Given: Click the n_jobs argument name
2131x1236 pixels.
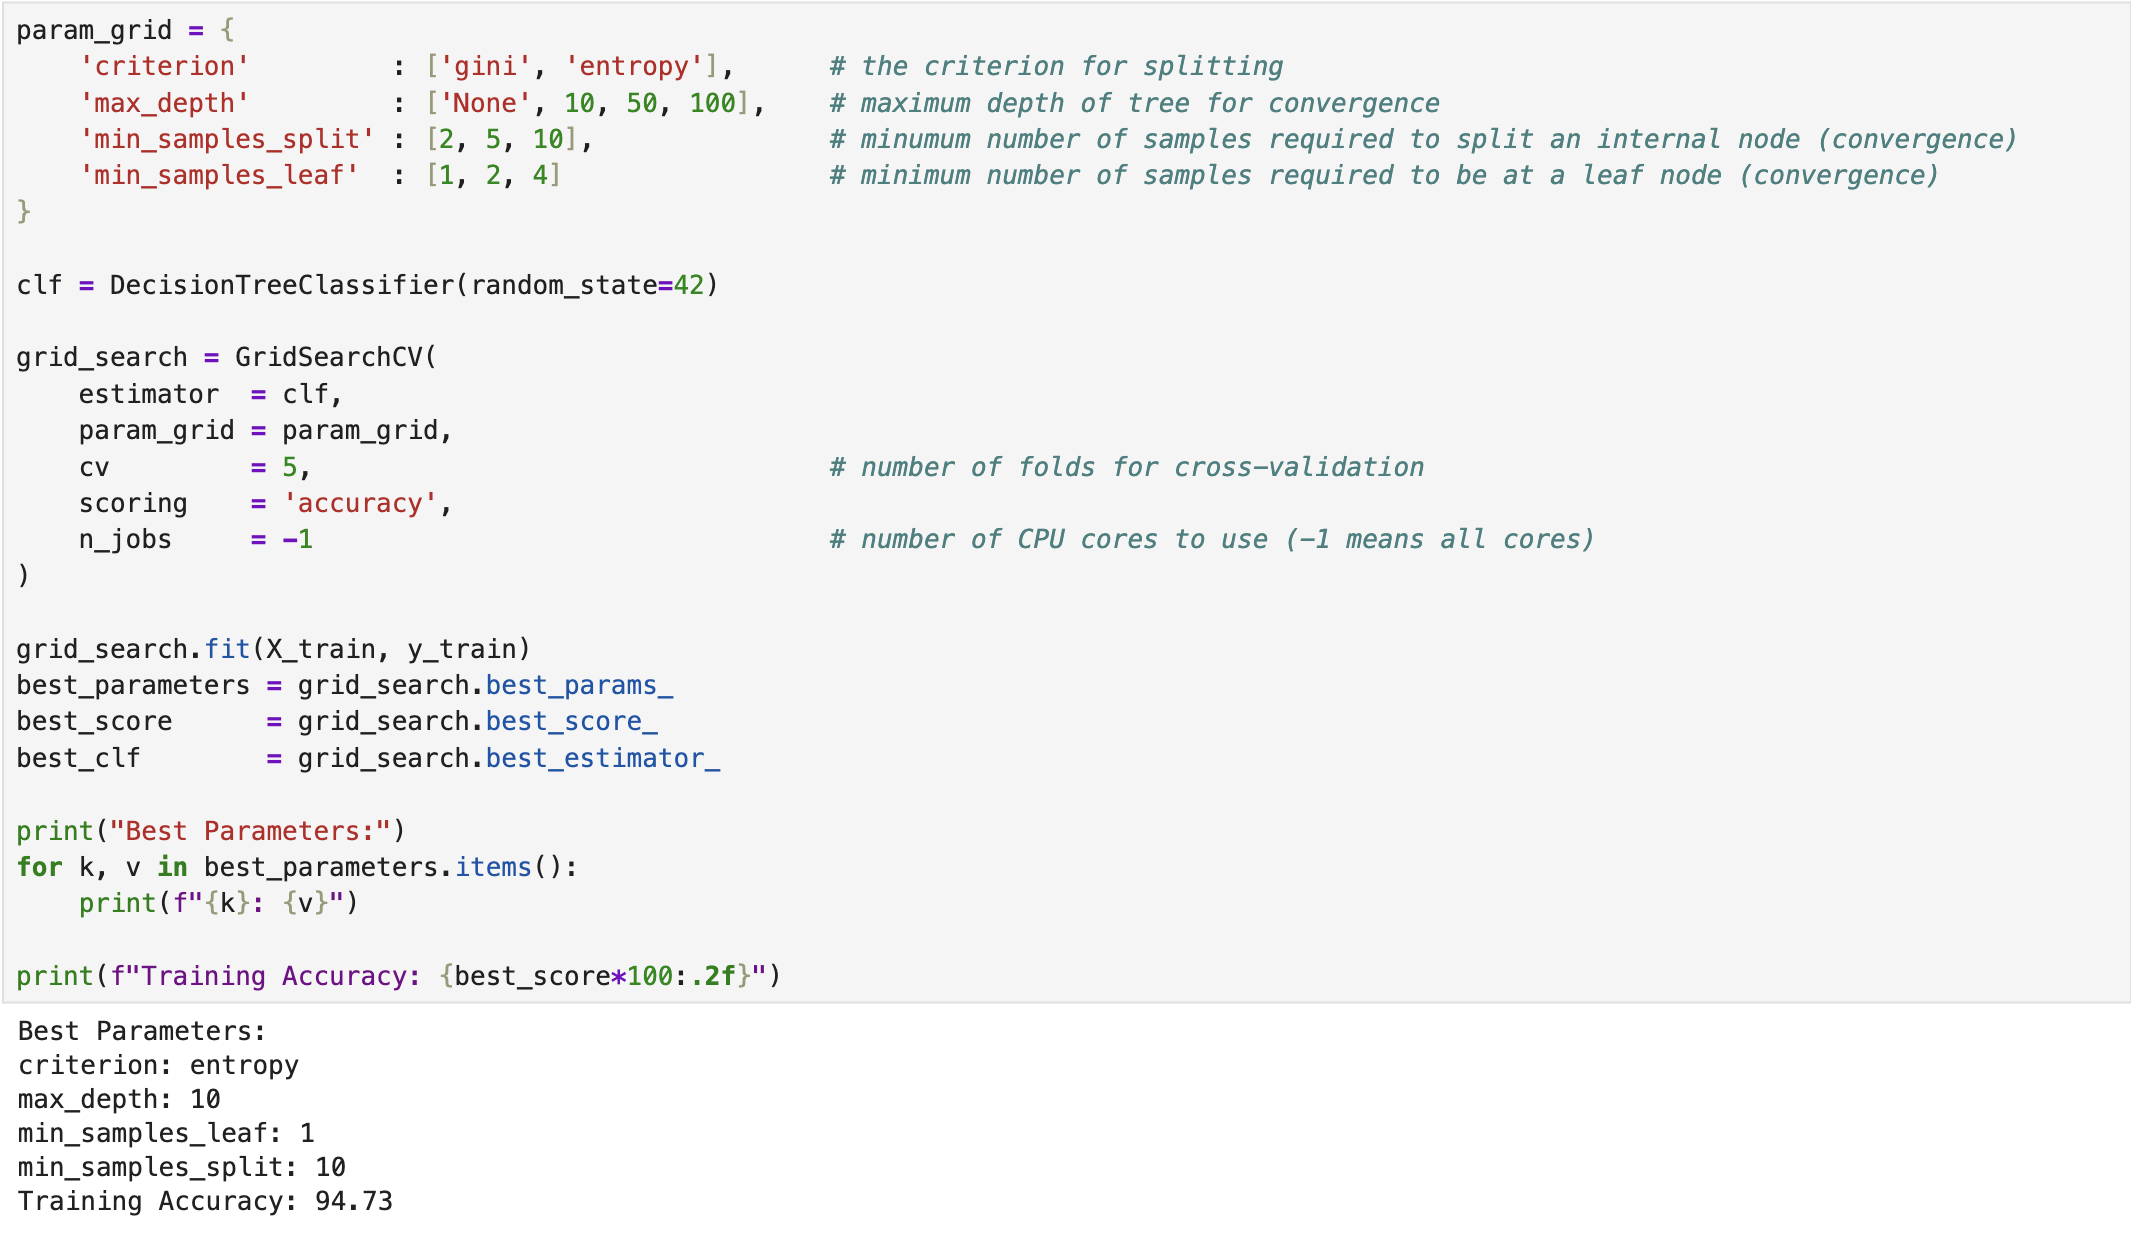Looking at the screenshot, I should (125, 540).
